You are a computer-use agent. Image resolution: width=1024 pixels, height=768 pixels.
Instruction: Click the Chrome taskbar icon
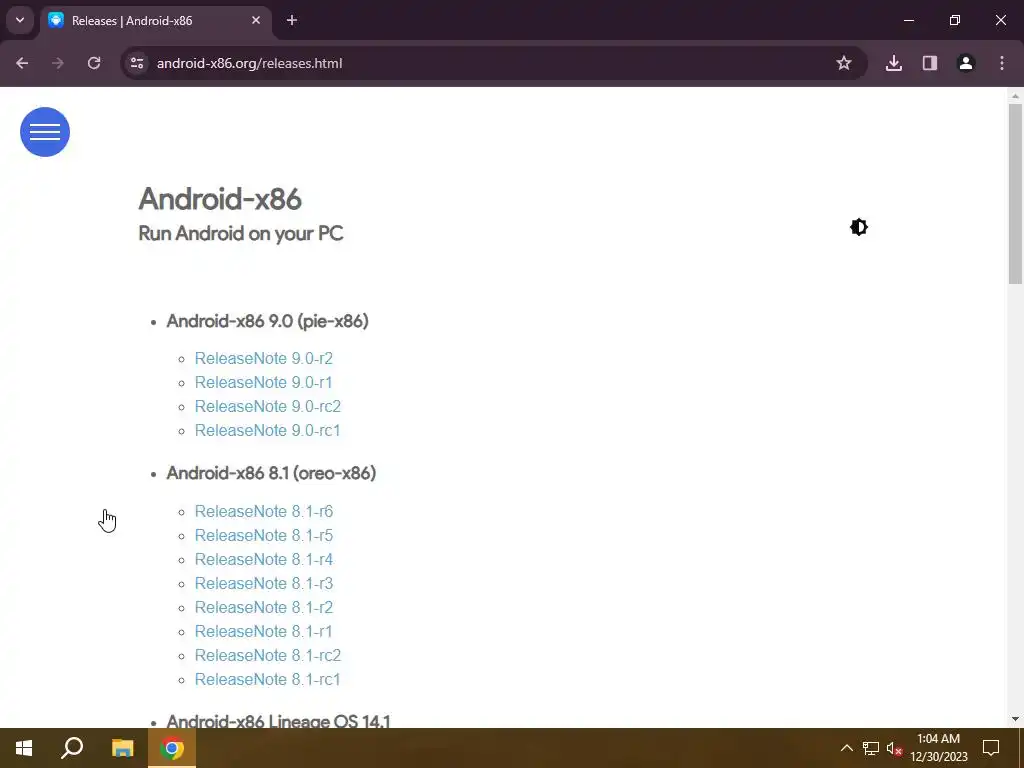coord(172,748)
